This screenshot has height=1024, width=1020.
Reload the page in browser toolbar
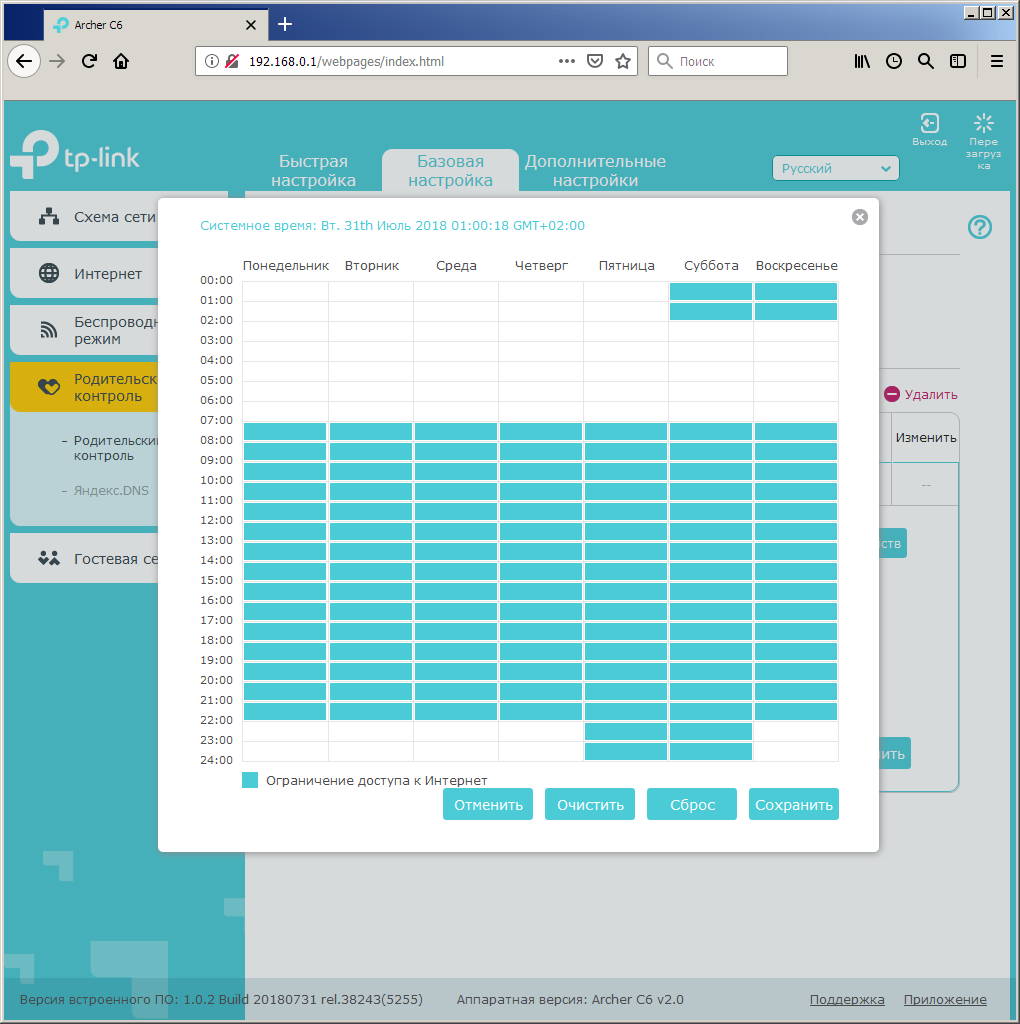(89, 61)
